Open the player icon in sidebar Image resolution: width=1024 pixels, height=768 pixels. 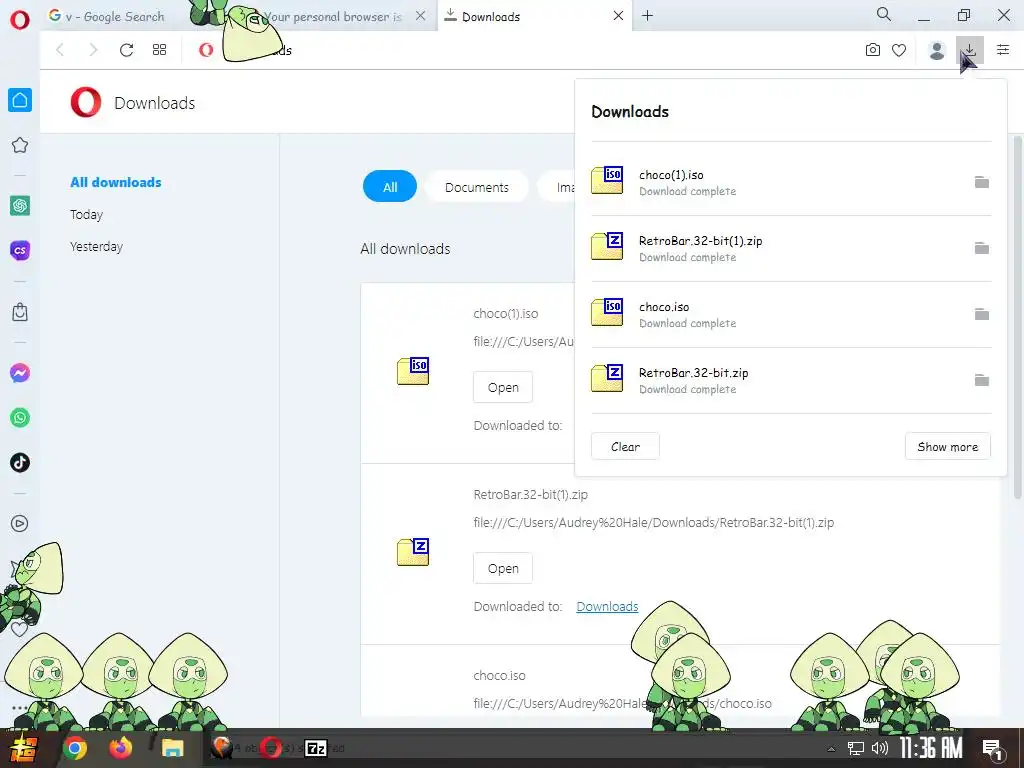click(x=20, y=523)
